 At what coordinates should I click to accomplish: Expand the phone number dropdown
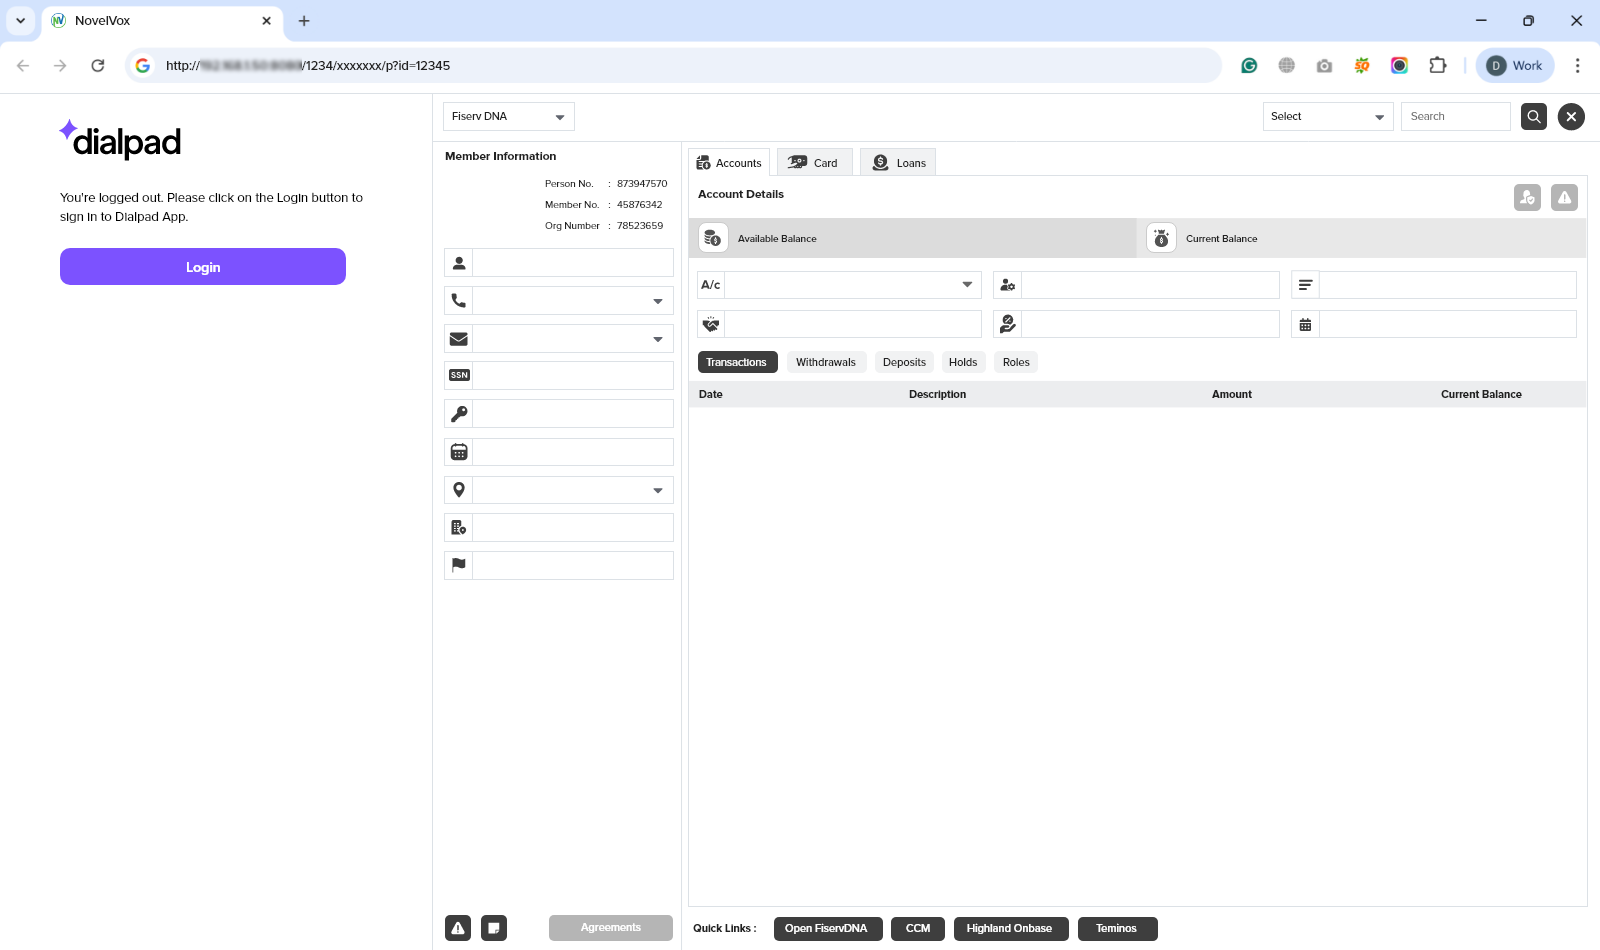[657, 301]
